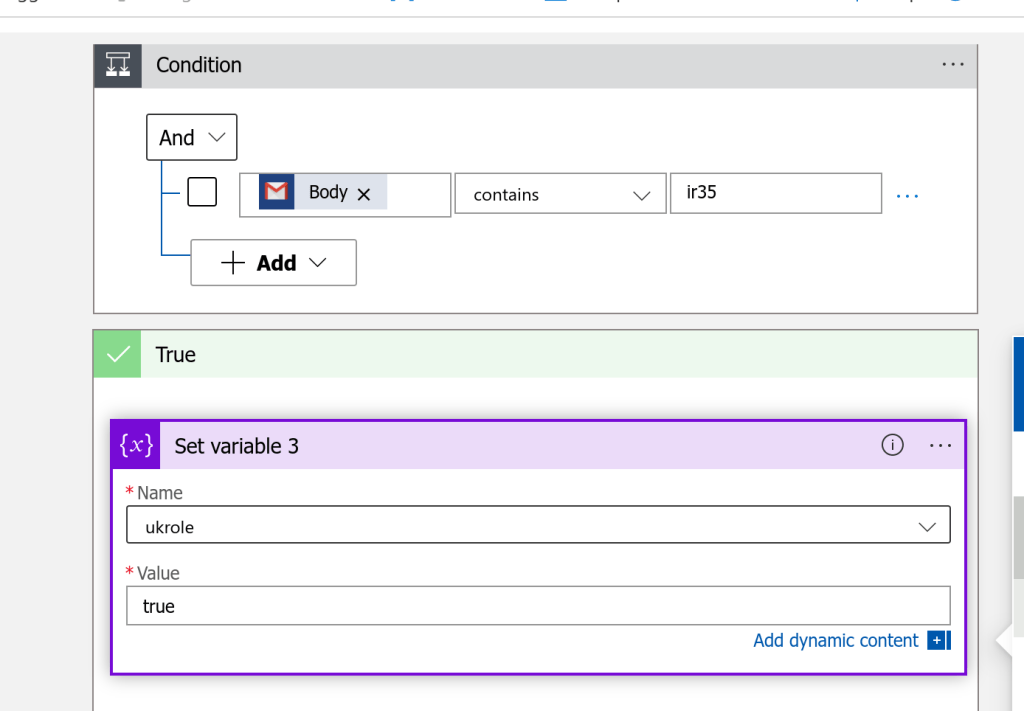Click the Condition action icon

(118, 65)
